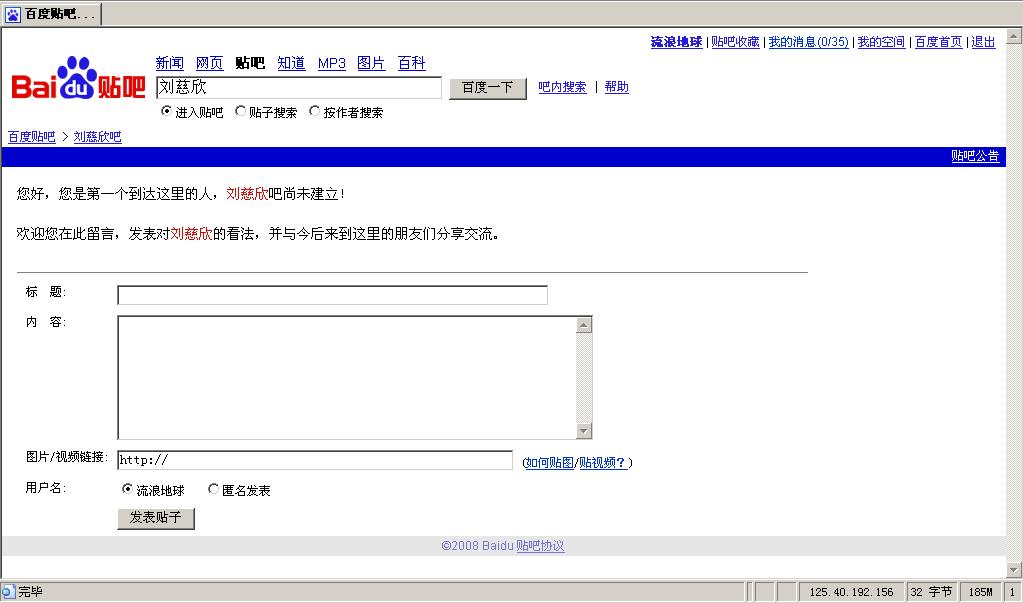Image resolution: width=1023 pixels, height=603 pixels.
Task: Open the 新闻 navigation tab
Action: 170,63
